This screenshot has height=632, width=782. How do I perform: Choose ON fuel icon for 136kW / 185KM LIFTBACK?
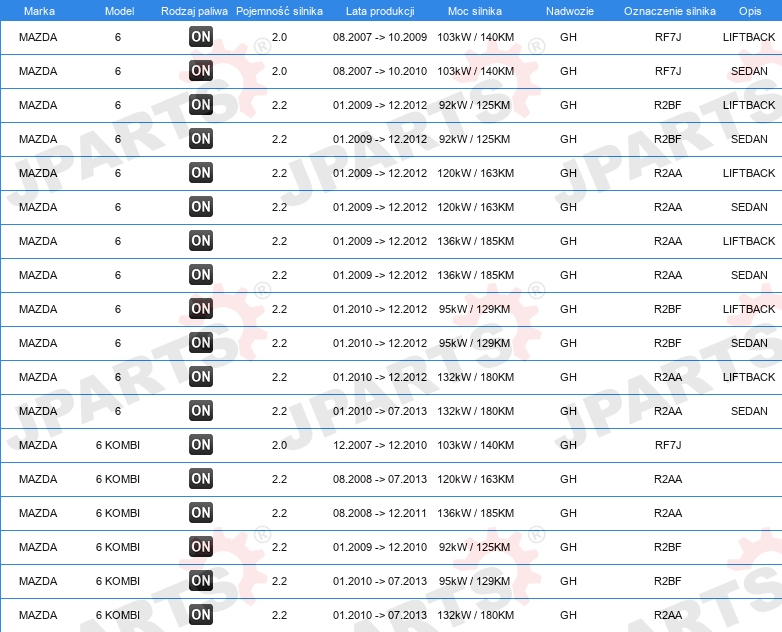pos(201,240)
